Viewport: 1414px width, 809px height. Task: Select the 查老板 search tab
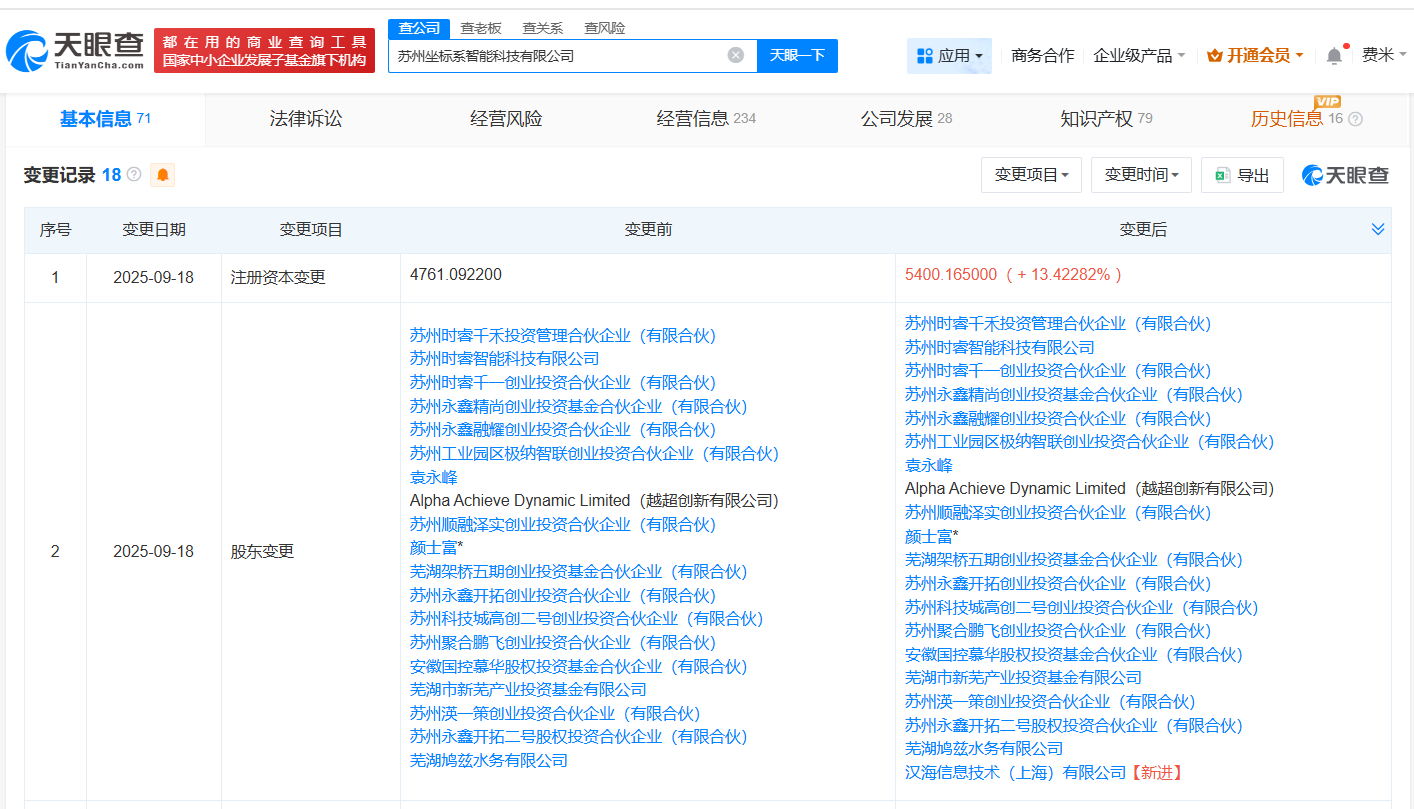pyautogui.click(x=481, y=28)
